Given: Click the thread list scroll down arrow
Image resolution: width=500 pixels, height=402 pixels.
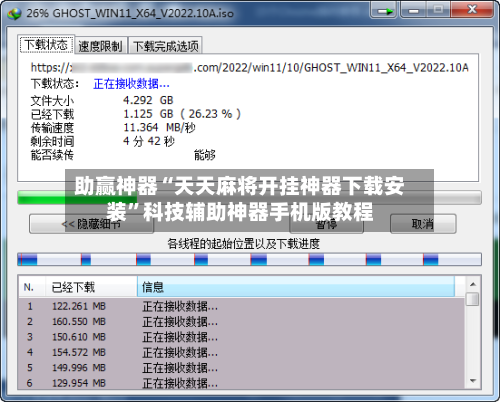Looking at the screenshot, I should 473,381.
